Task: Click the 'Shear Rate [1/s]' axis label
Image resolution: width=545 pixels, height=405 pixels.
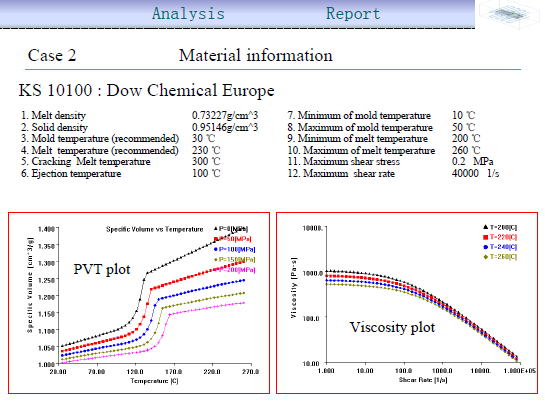Action: click(x=423, y=380)
